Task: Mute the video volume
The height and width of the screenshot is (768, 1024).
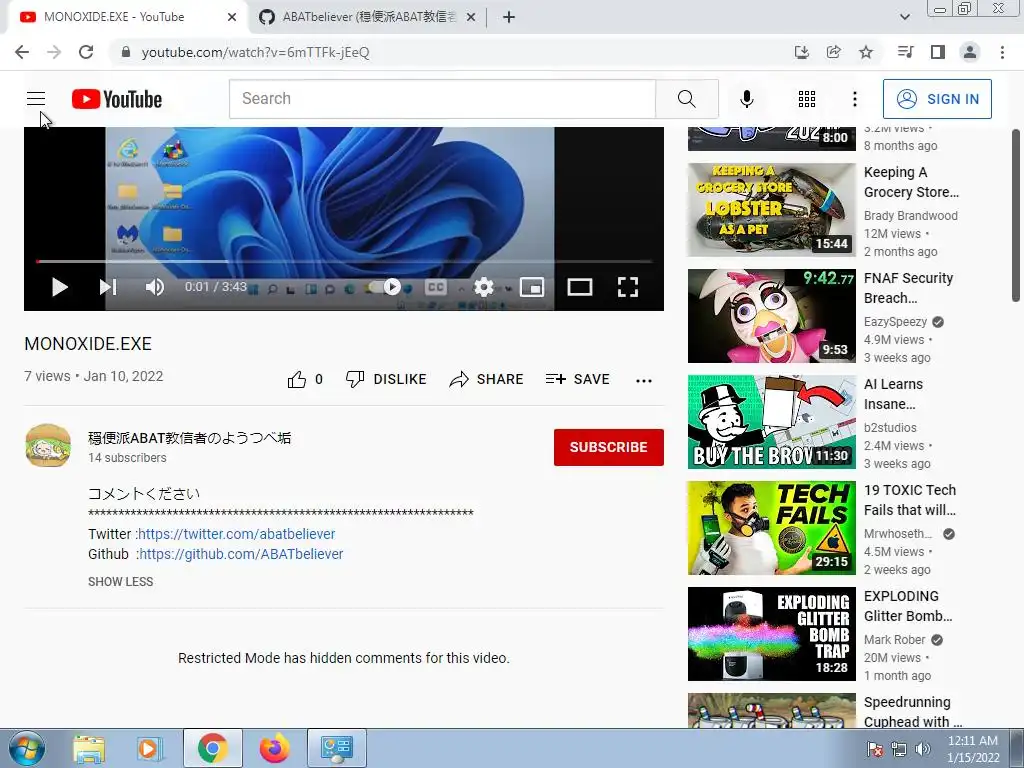Action: [155, 287]
